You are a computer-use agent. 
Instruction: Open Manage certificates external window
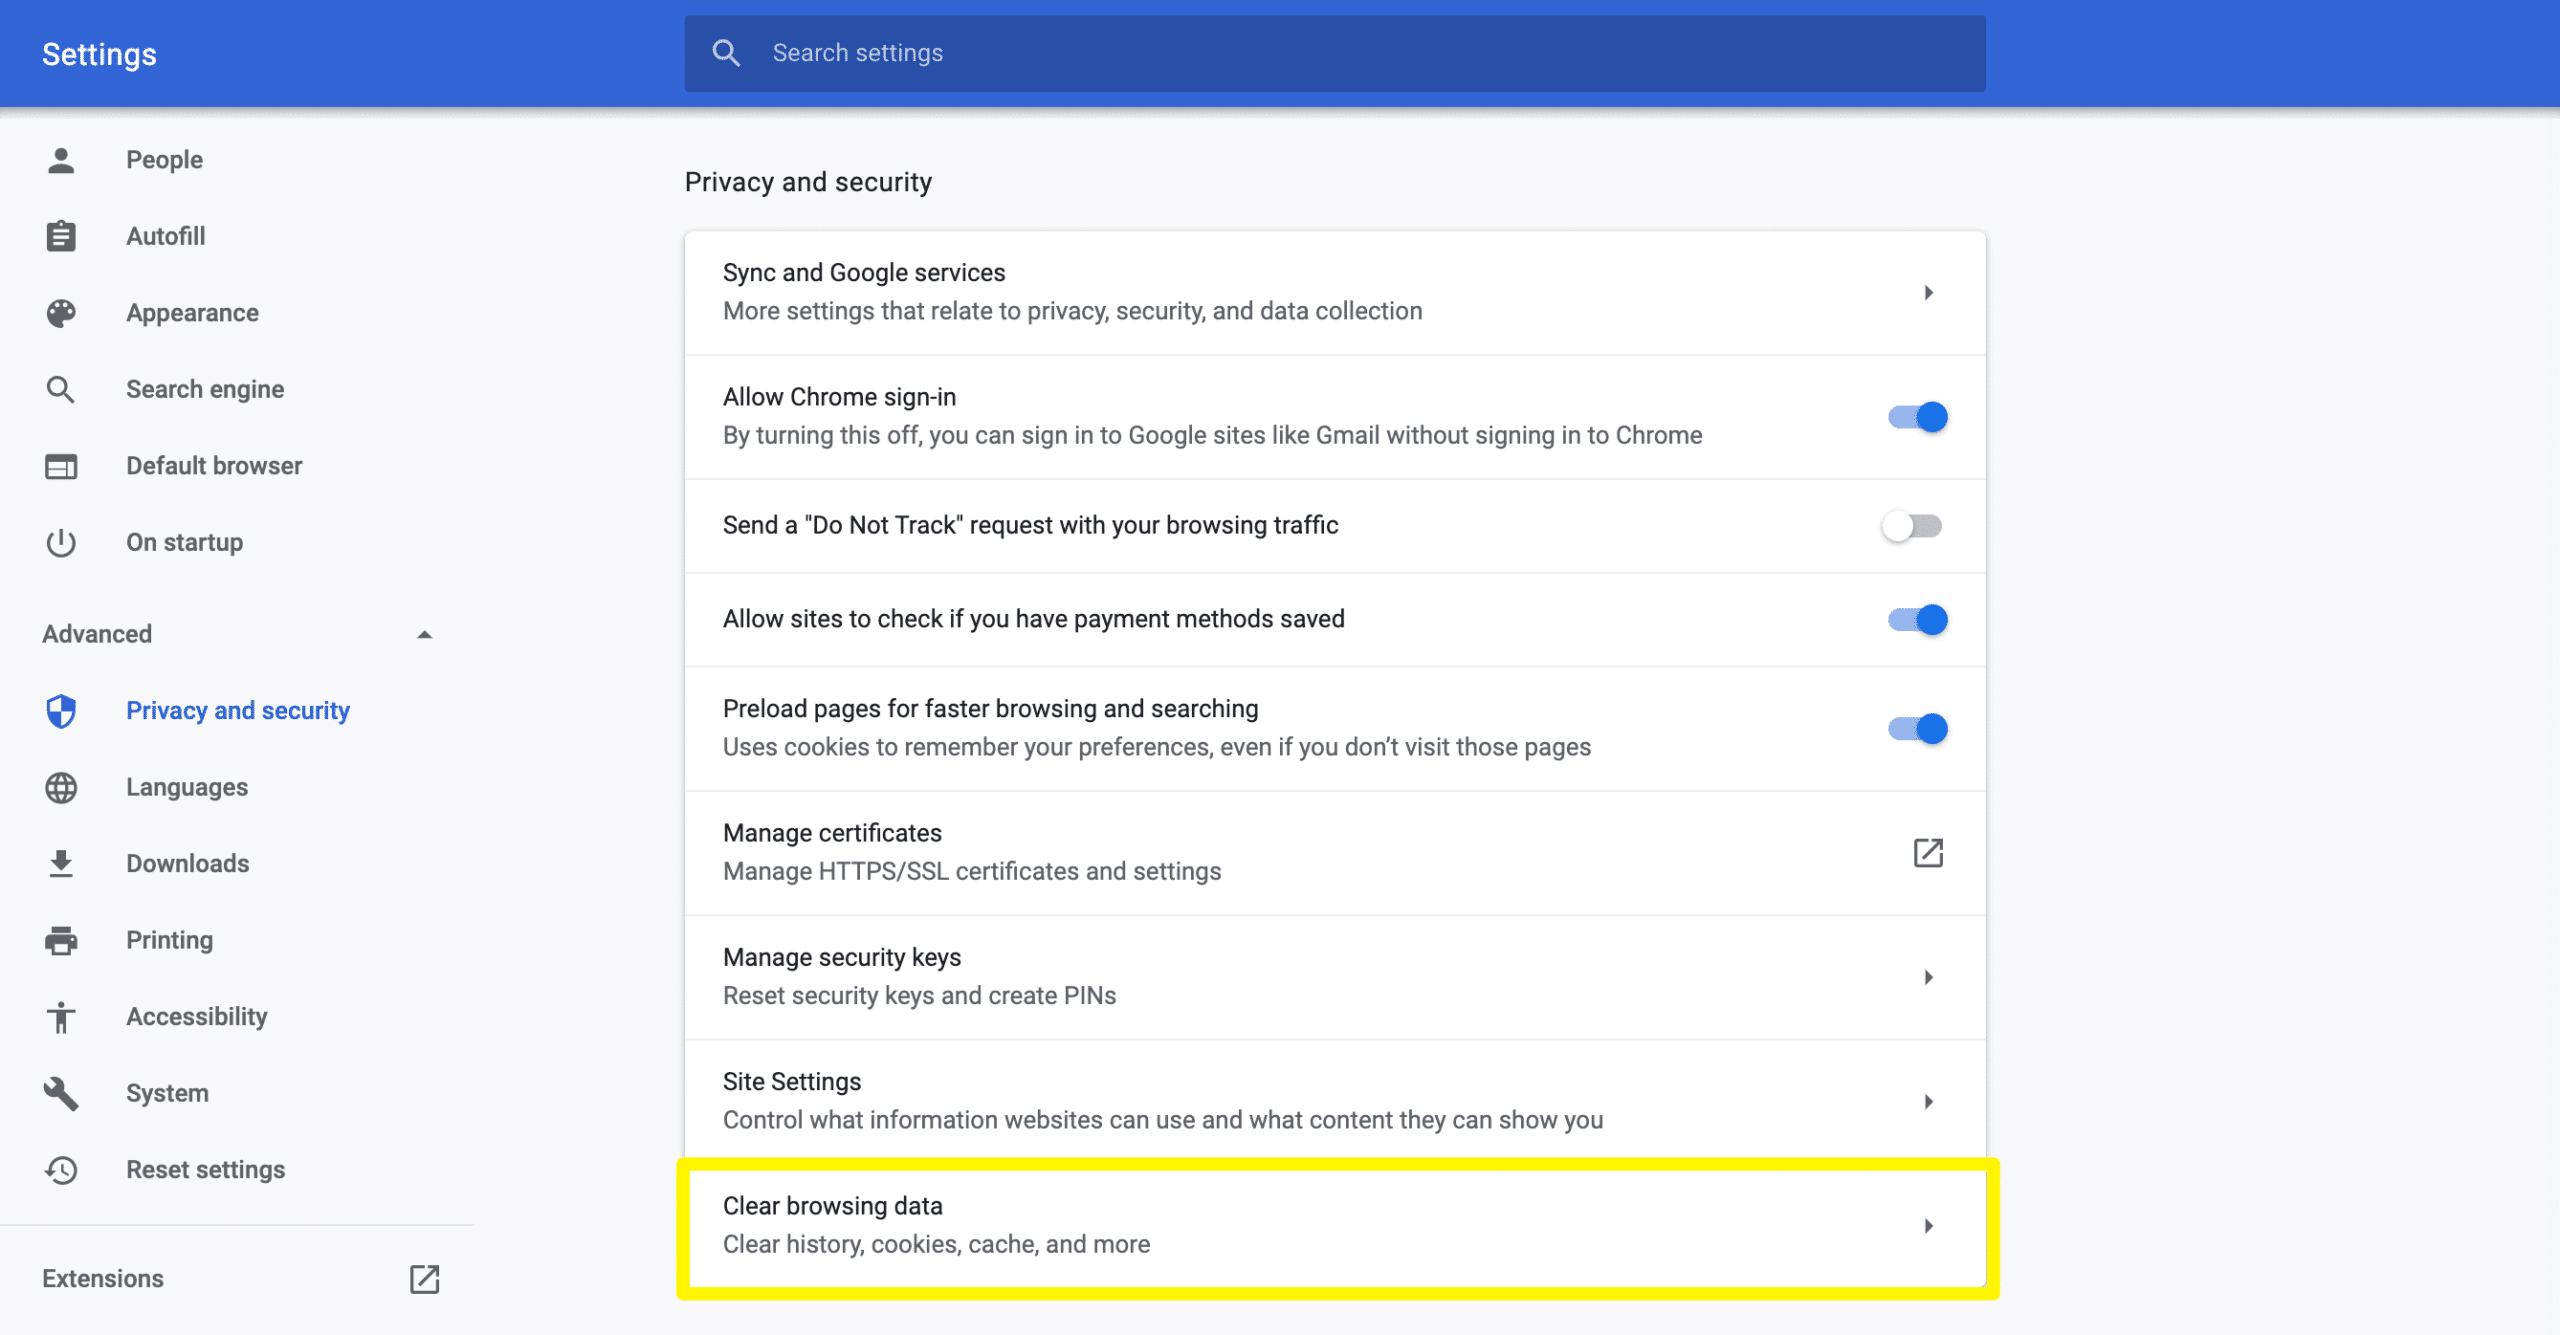point(1927,852)
